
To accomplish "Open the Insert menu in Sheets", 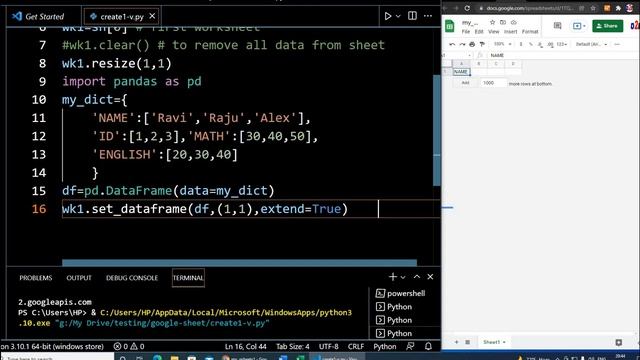I will (510, 31).
